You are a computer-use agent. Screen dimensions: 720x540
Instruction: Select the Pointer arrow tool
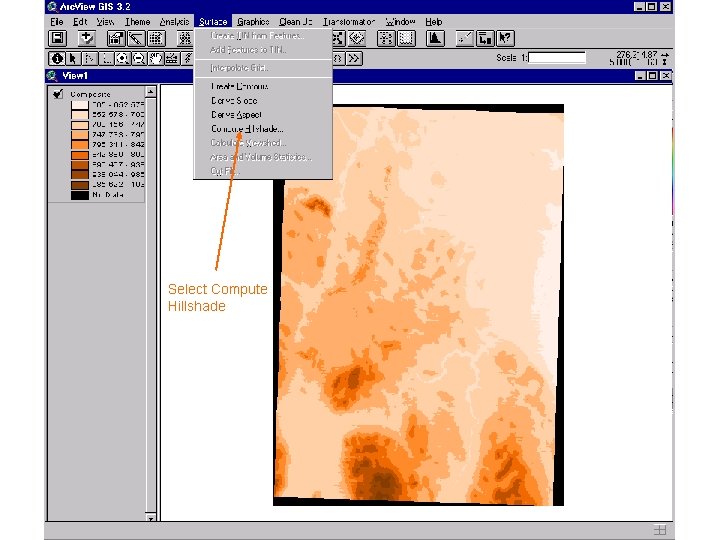tap(73, 58)
